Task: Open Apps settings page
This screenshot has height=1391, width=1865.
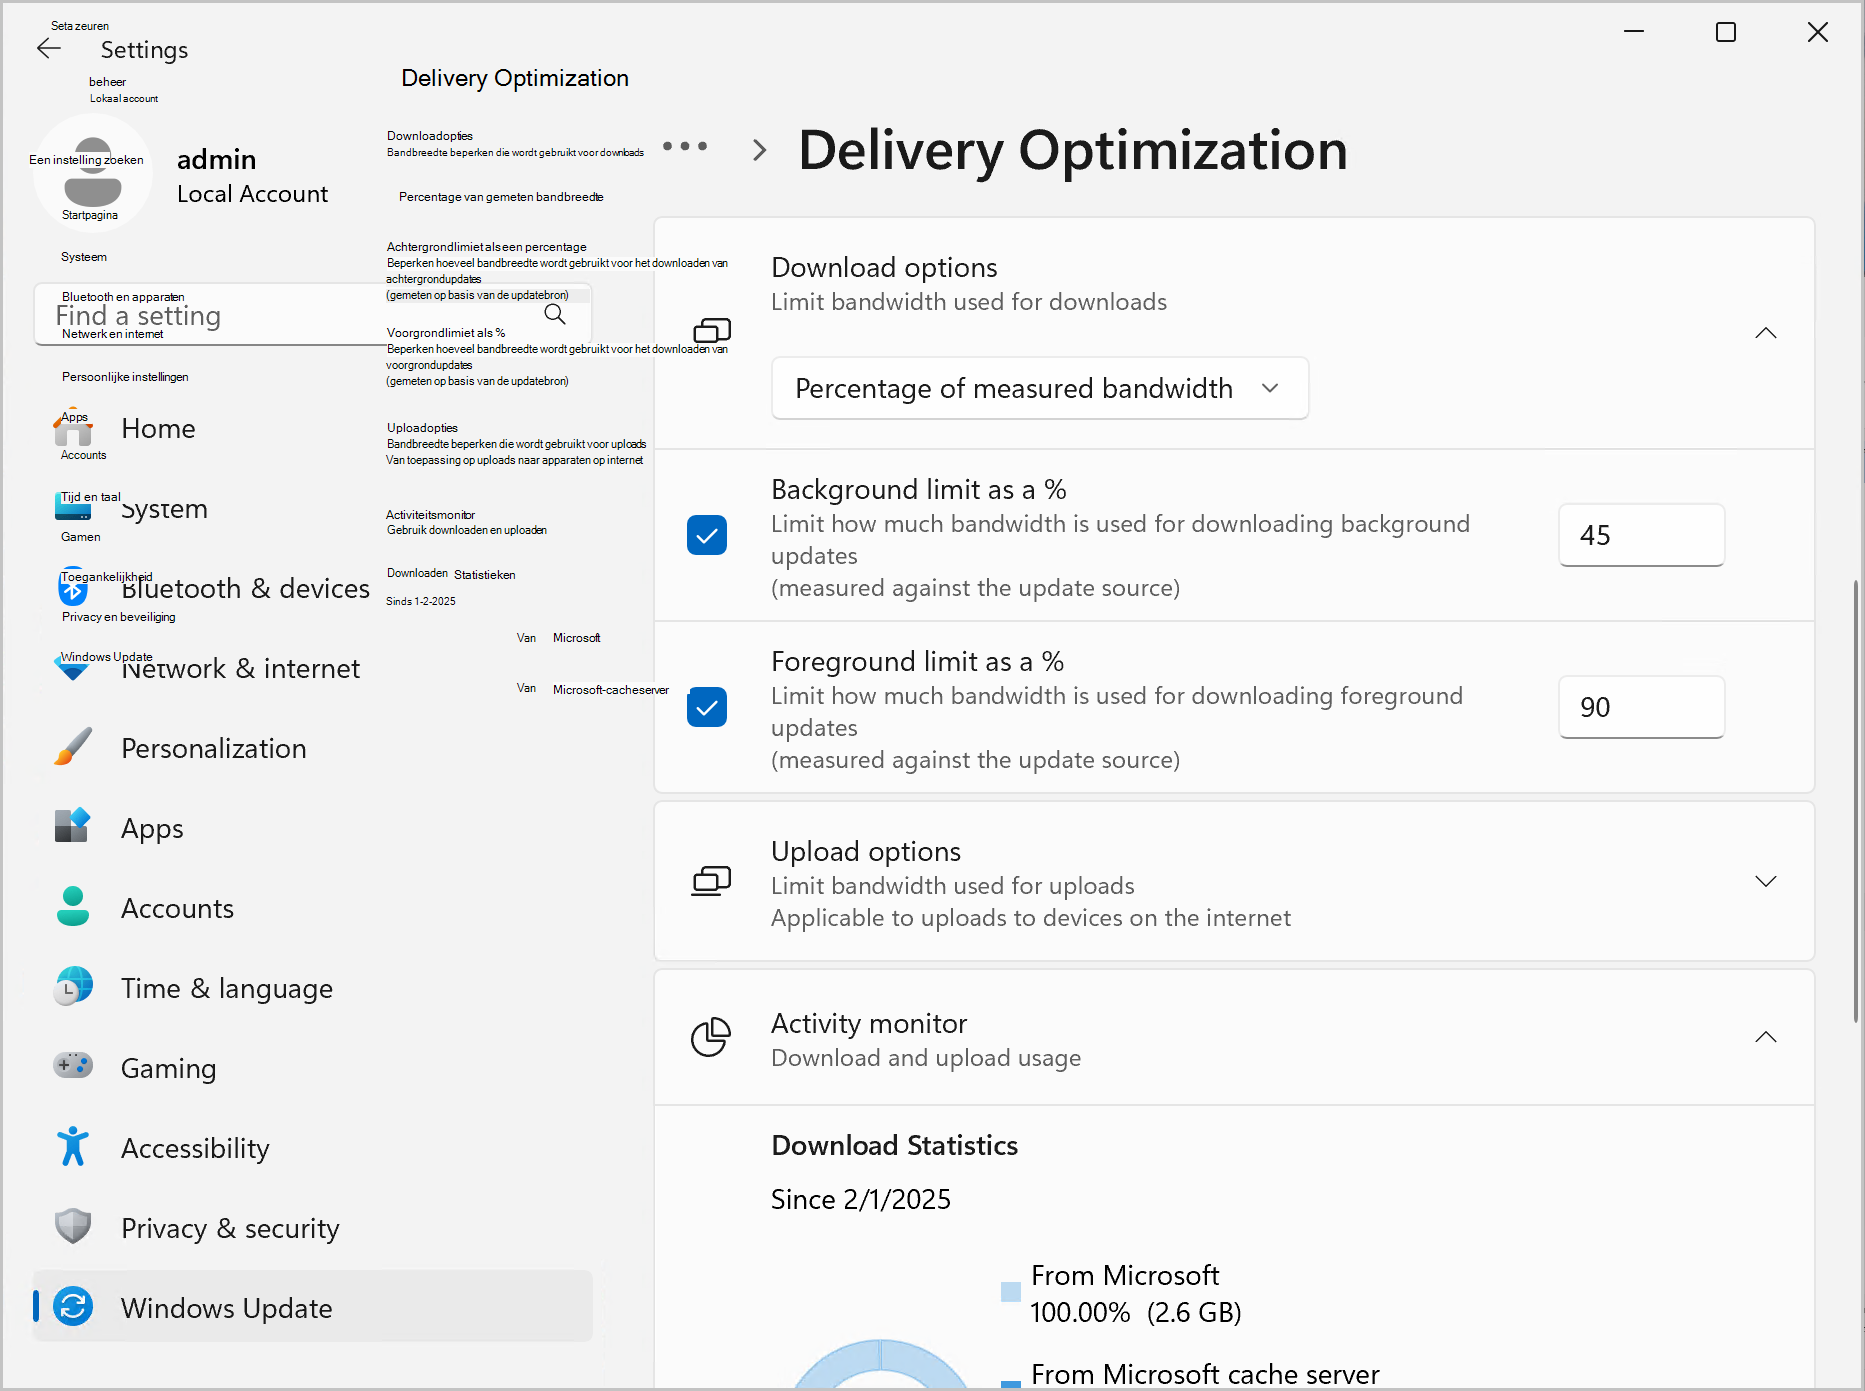Action: (313, 828)
